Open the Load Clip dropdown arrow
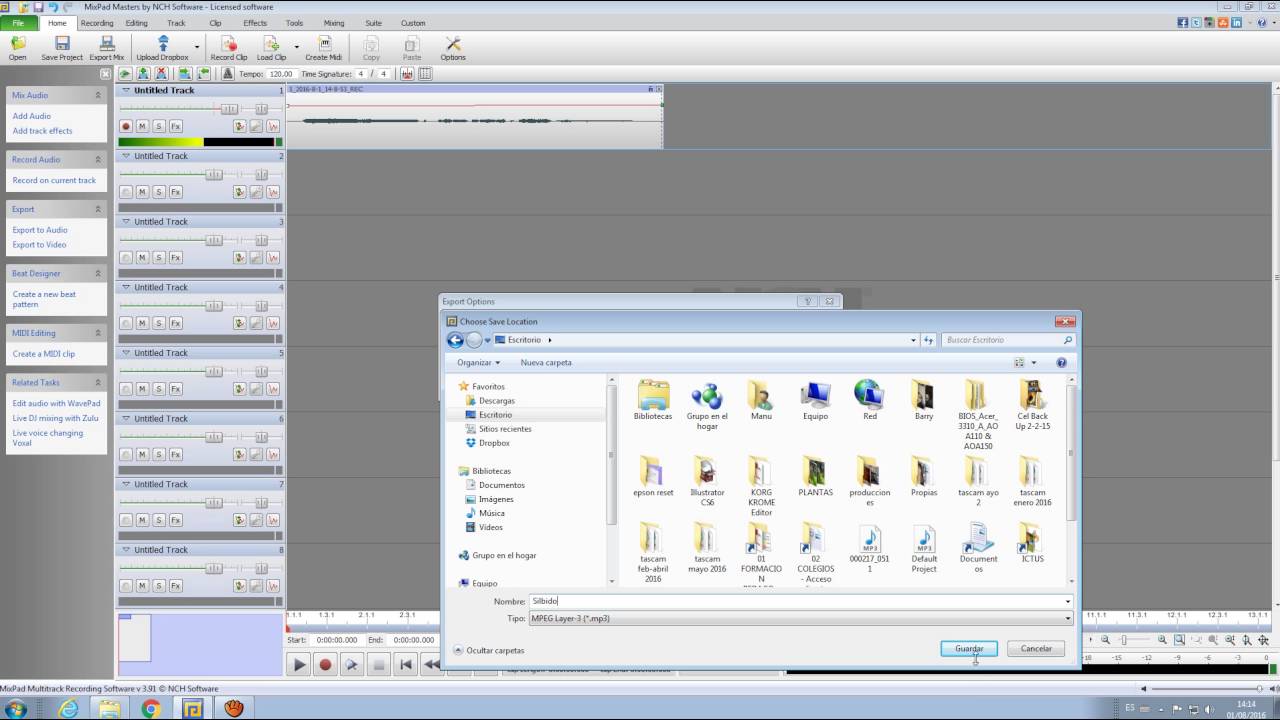 297,46
